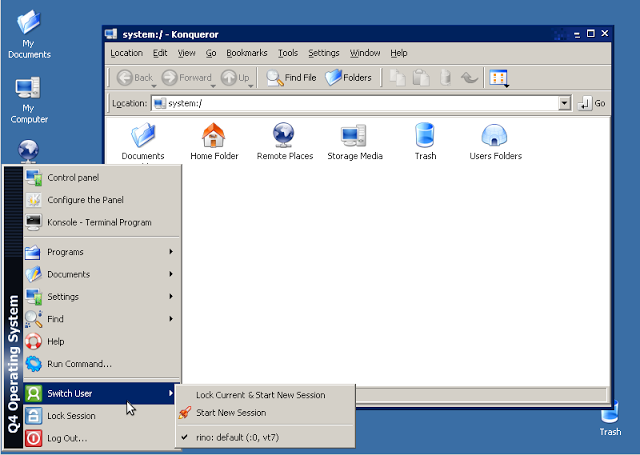Open the Bookmarks menu
The height and width of the screenshot is (455, 640).
246,53
